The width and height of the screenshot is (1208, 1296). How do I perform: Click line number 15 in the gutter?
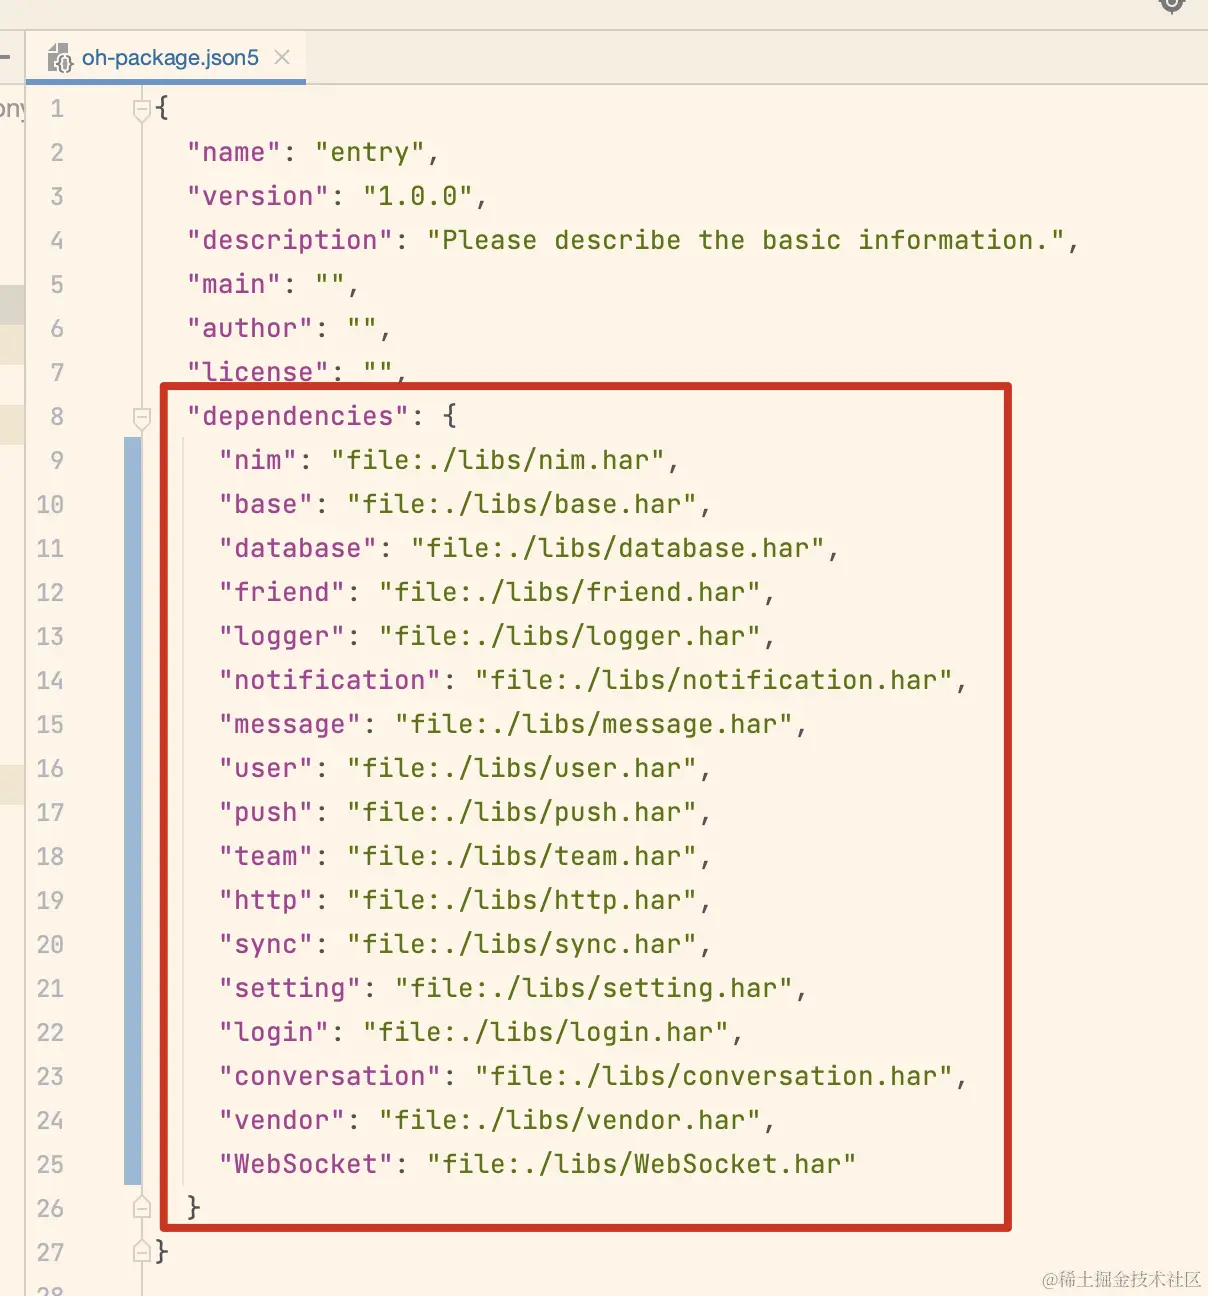pos(49,724)
